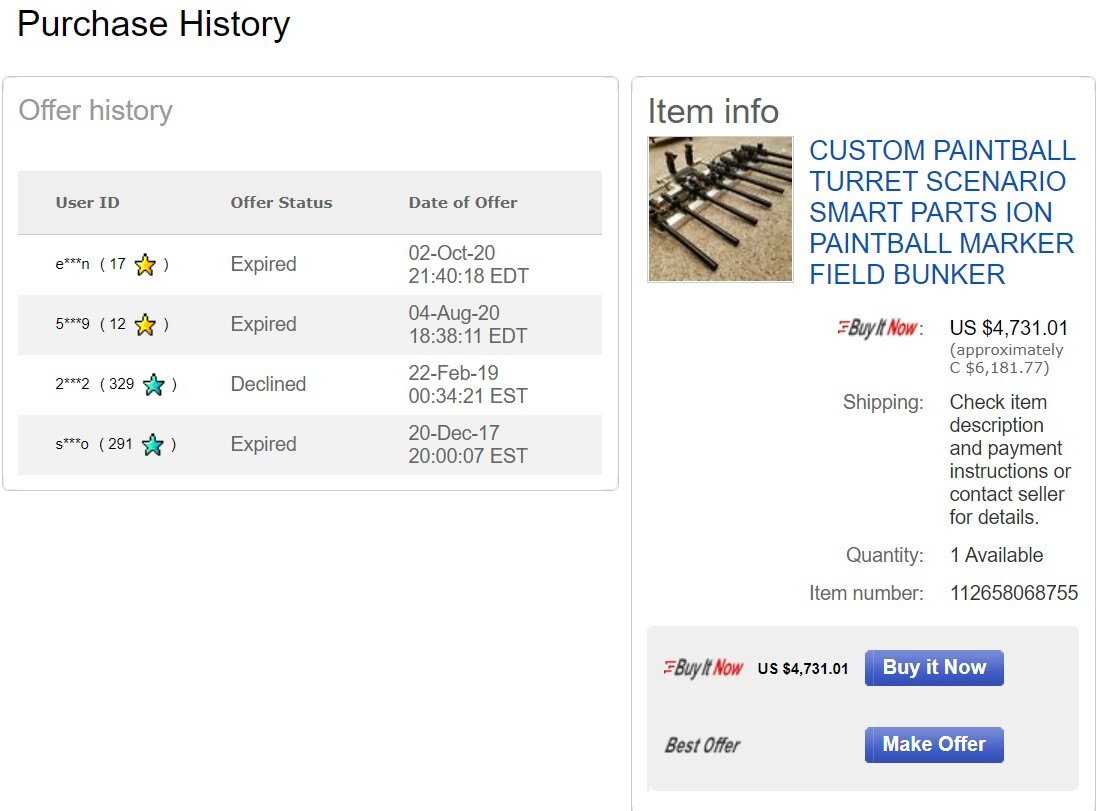This screenshot has height=811, width=1102.
Task: Open the paintball turret item thumbnail
Action: click(720, 209)
